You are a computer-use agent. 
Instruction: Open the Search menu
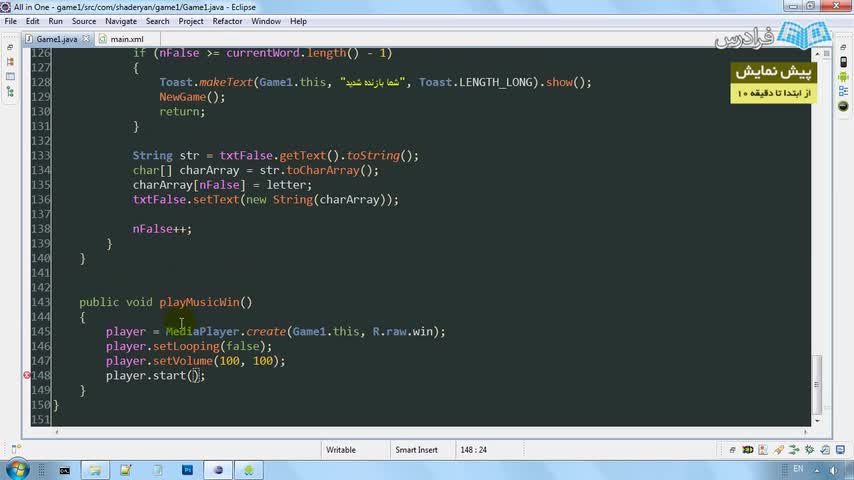157,21
